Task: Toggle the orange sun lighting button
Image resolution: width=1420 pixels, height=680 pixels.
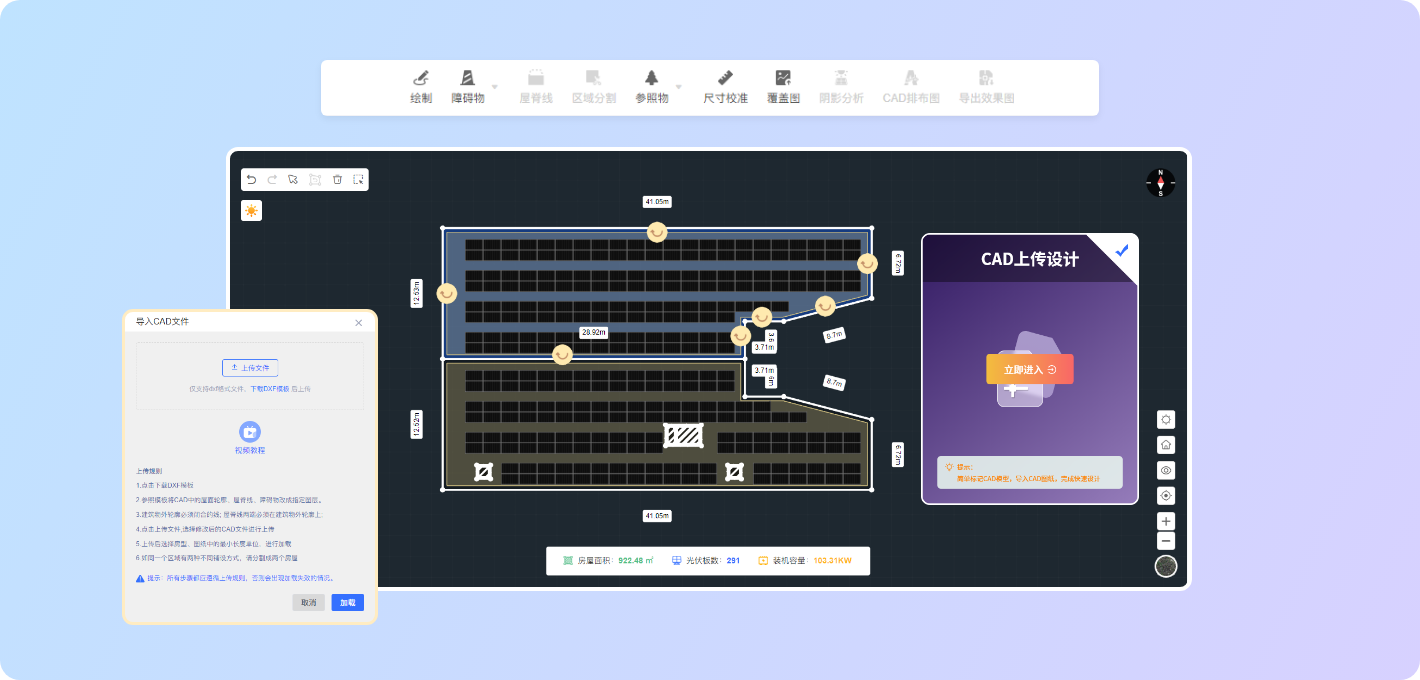Action: pos(251,211)
